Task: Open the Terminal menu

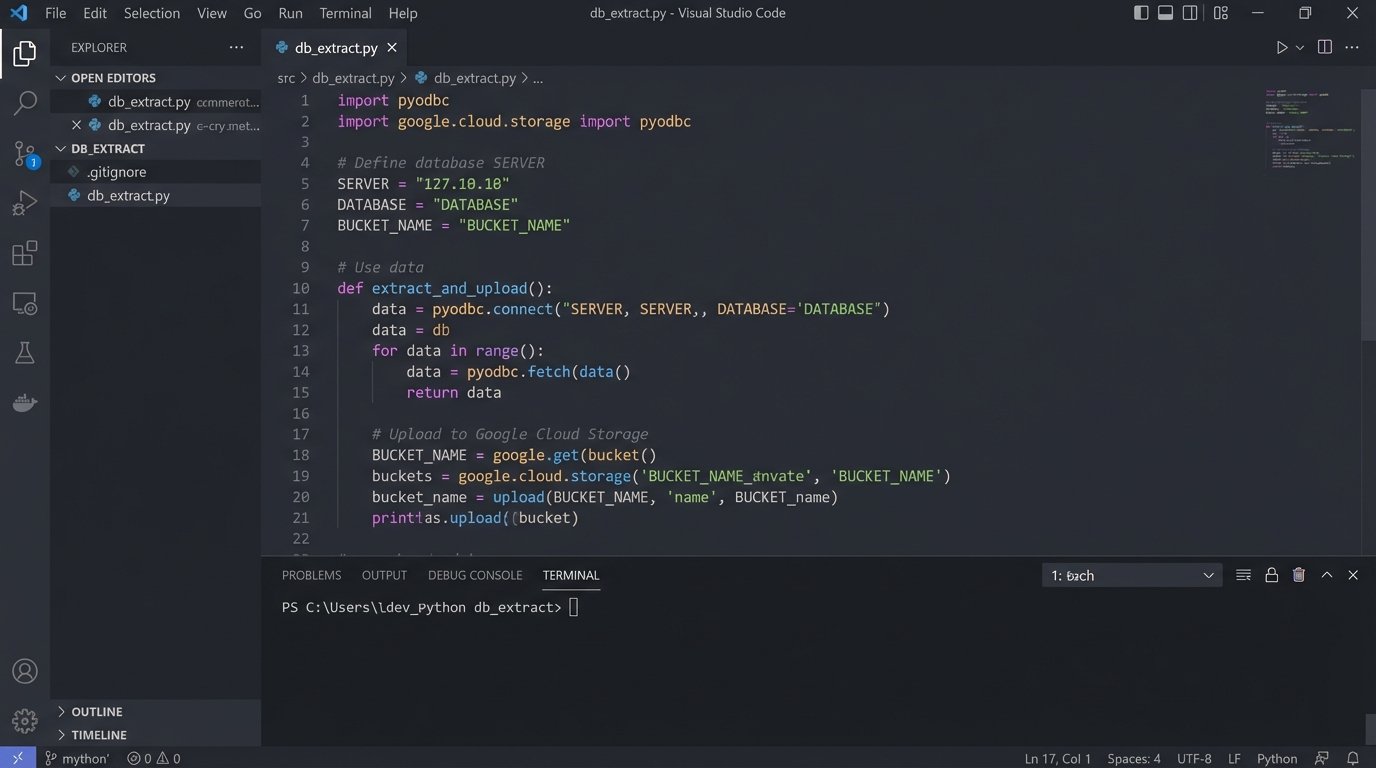Action: click(345, 13)
